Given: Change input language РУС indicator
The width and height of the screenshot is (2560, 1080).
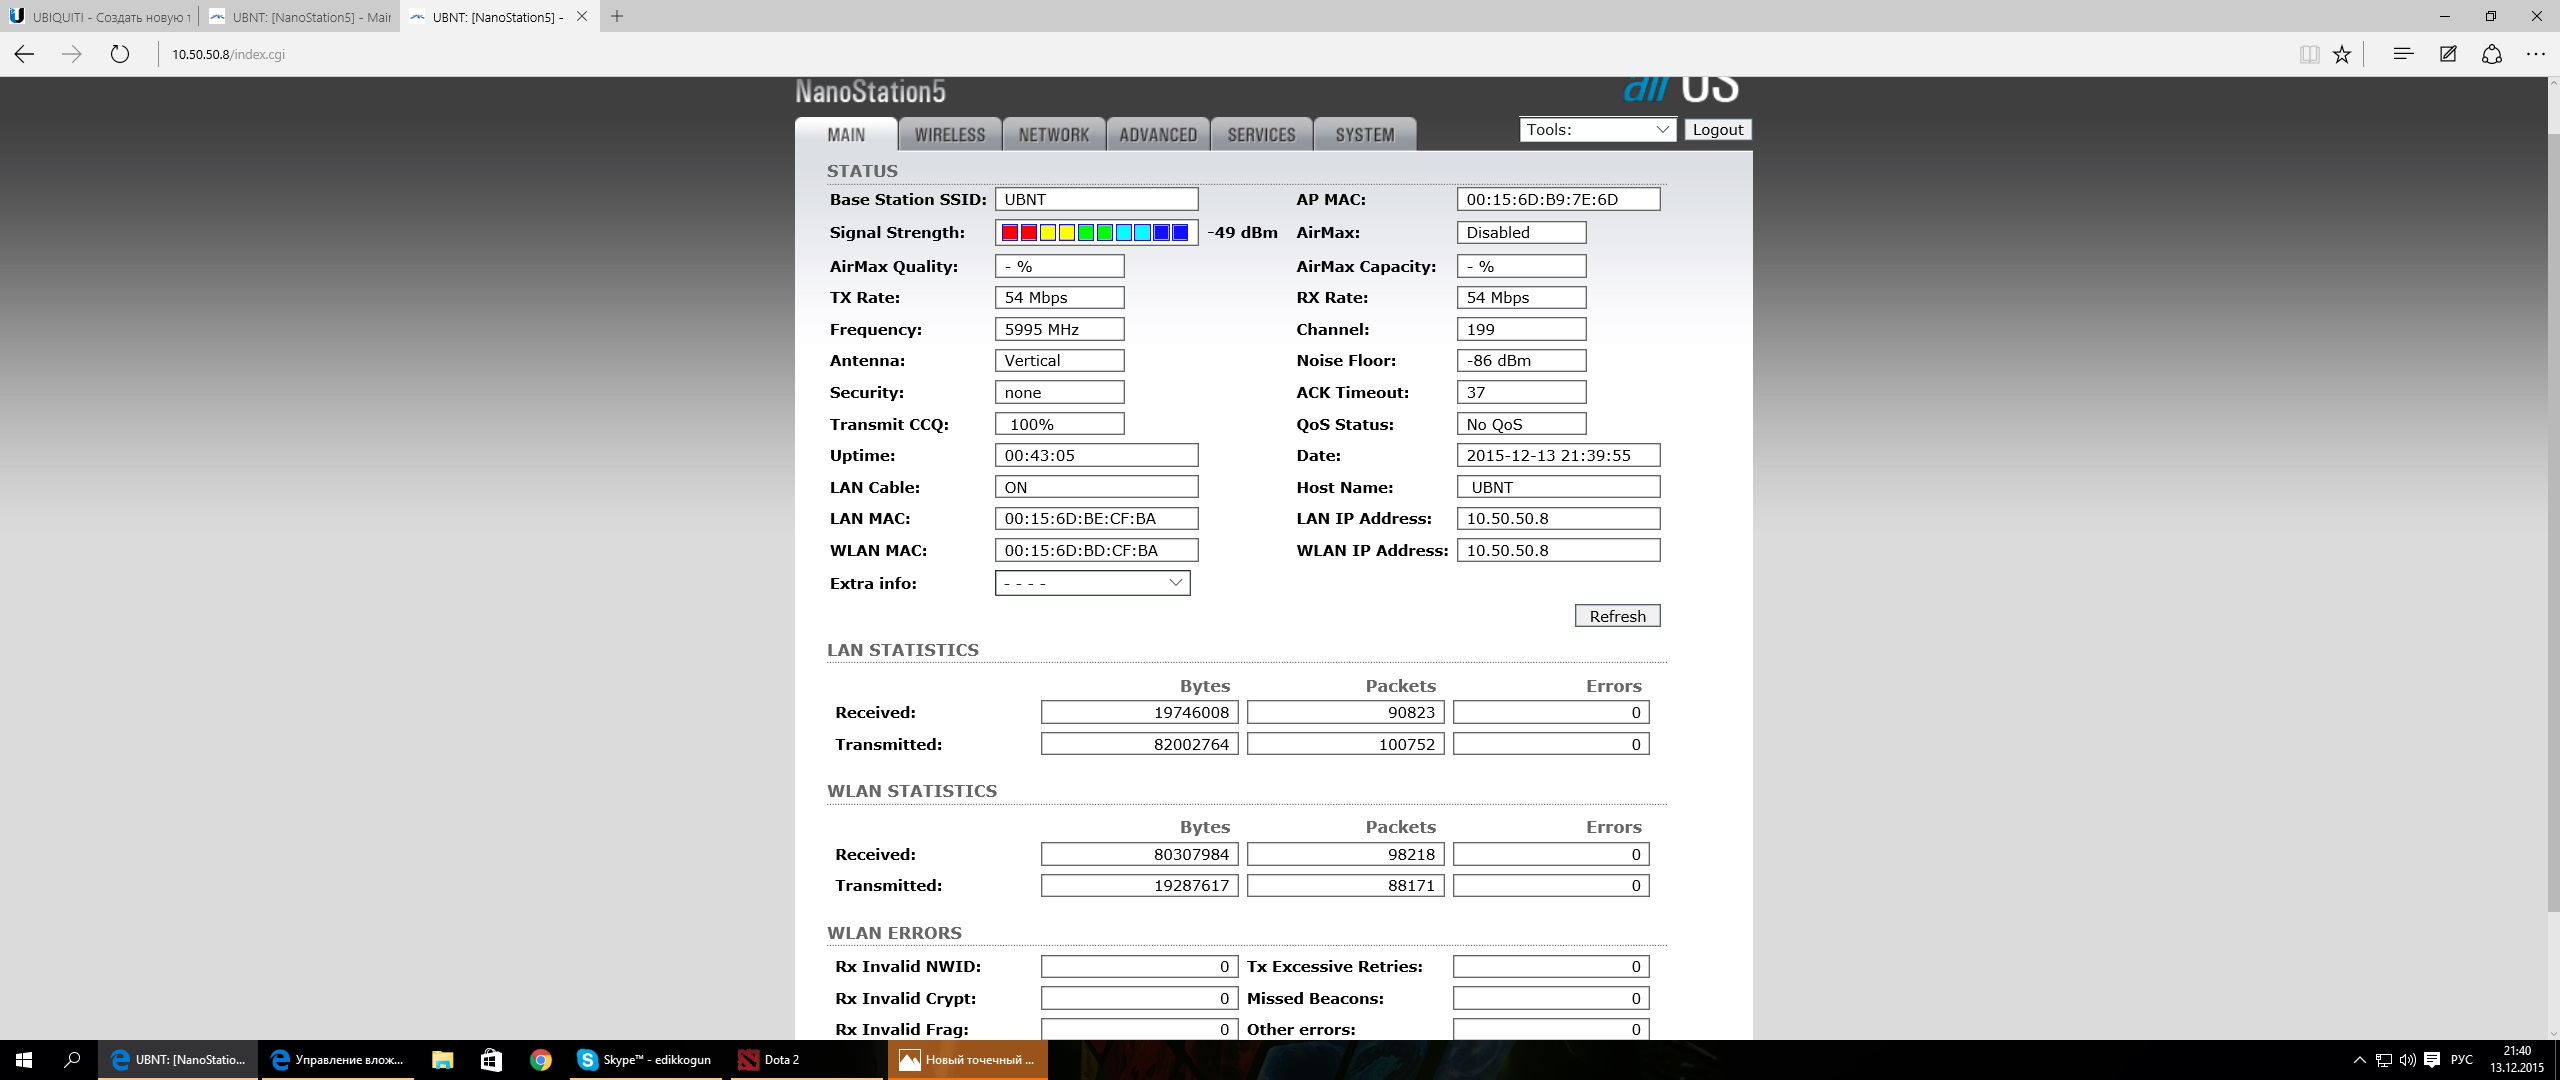Looking at the screenshot, I should tap(2462, 1060).
